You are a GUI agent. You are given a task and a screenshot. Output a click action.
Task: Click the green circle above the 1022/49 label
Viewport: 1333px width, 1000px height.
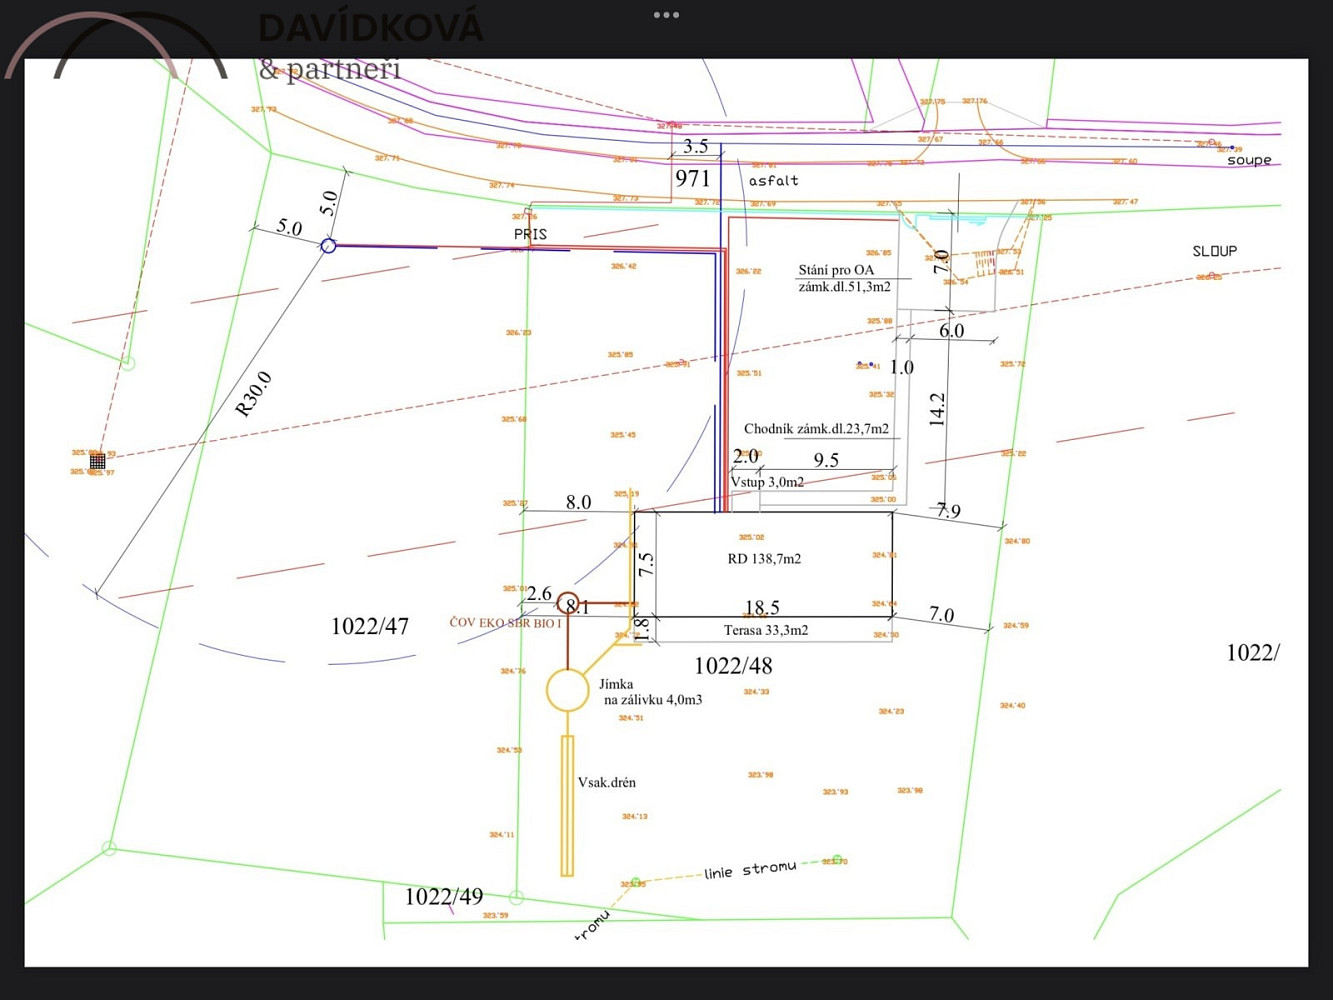[x=516, y=897]
